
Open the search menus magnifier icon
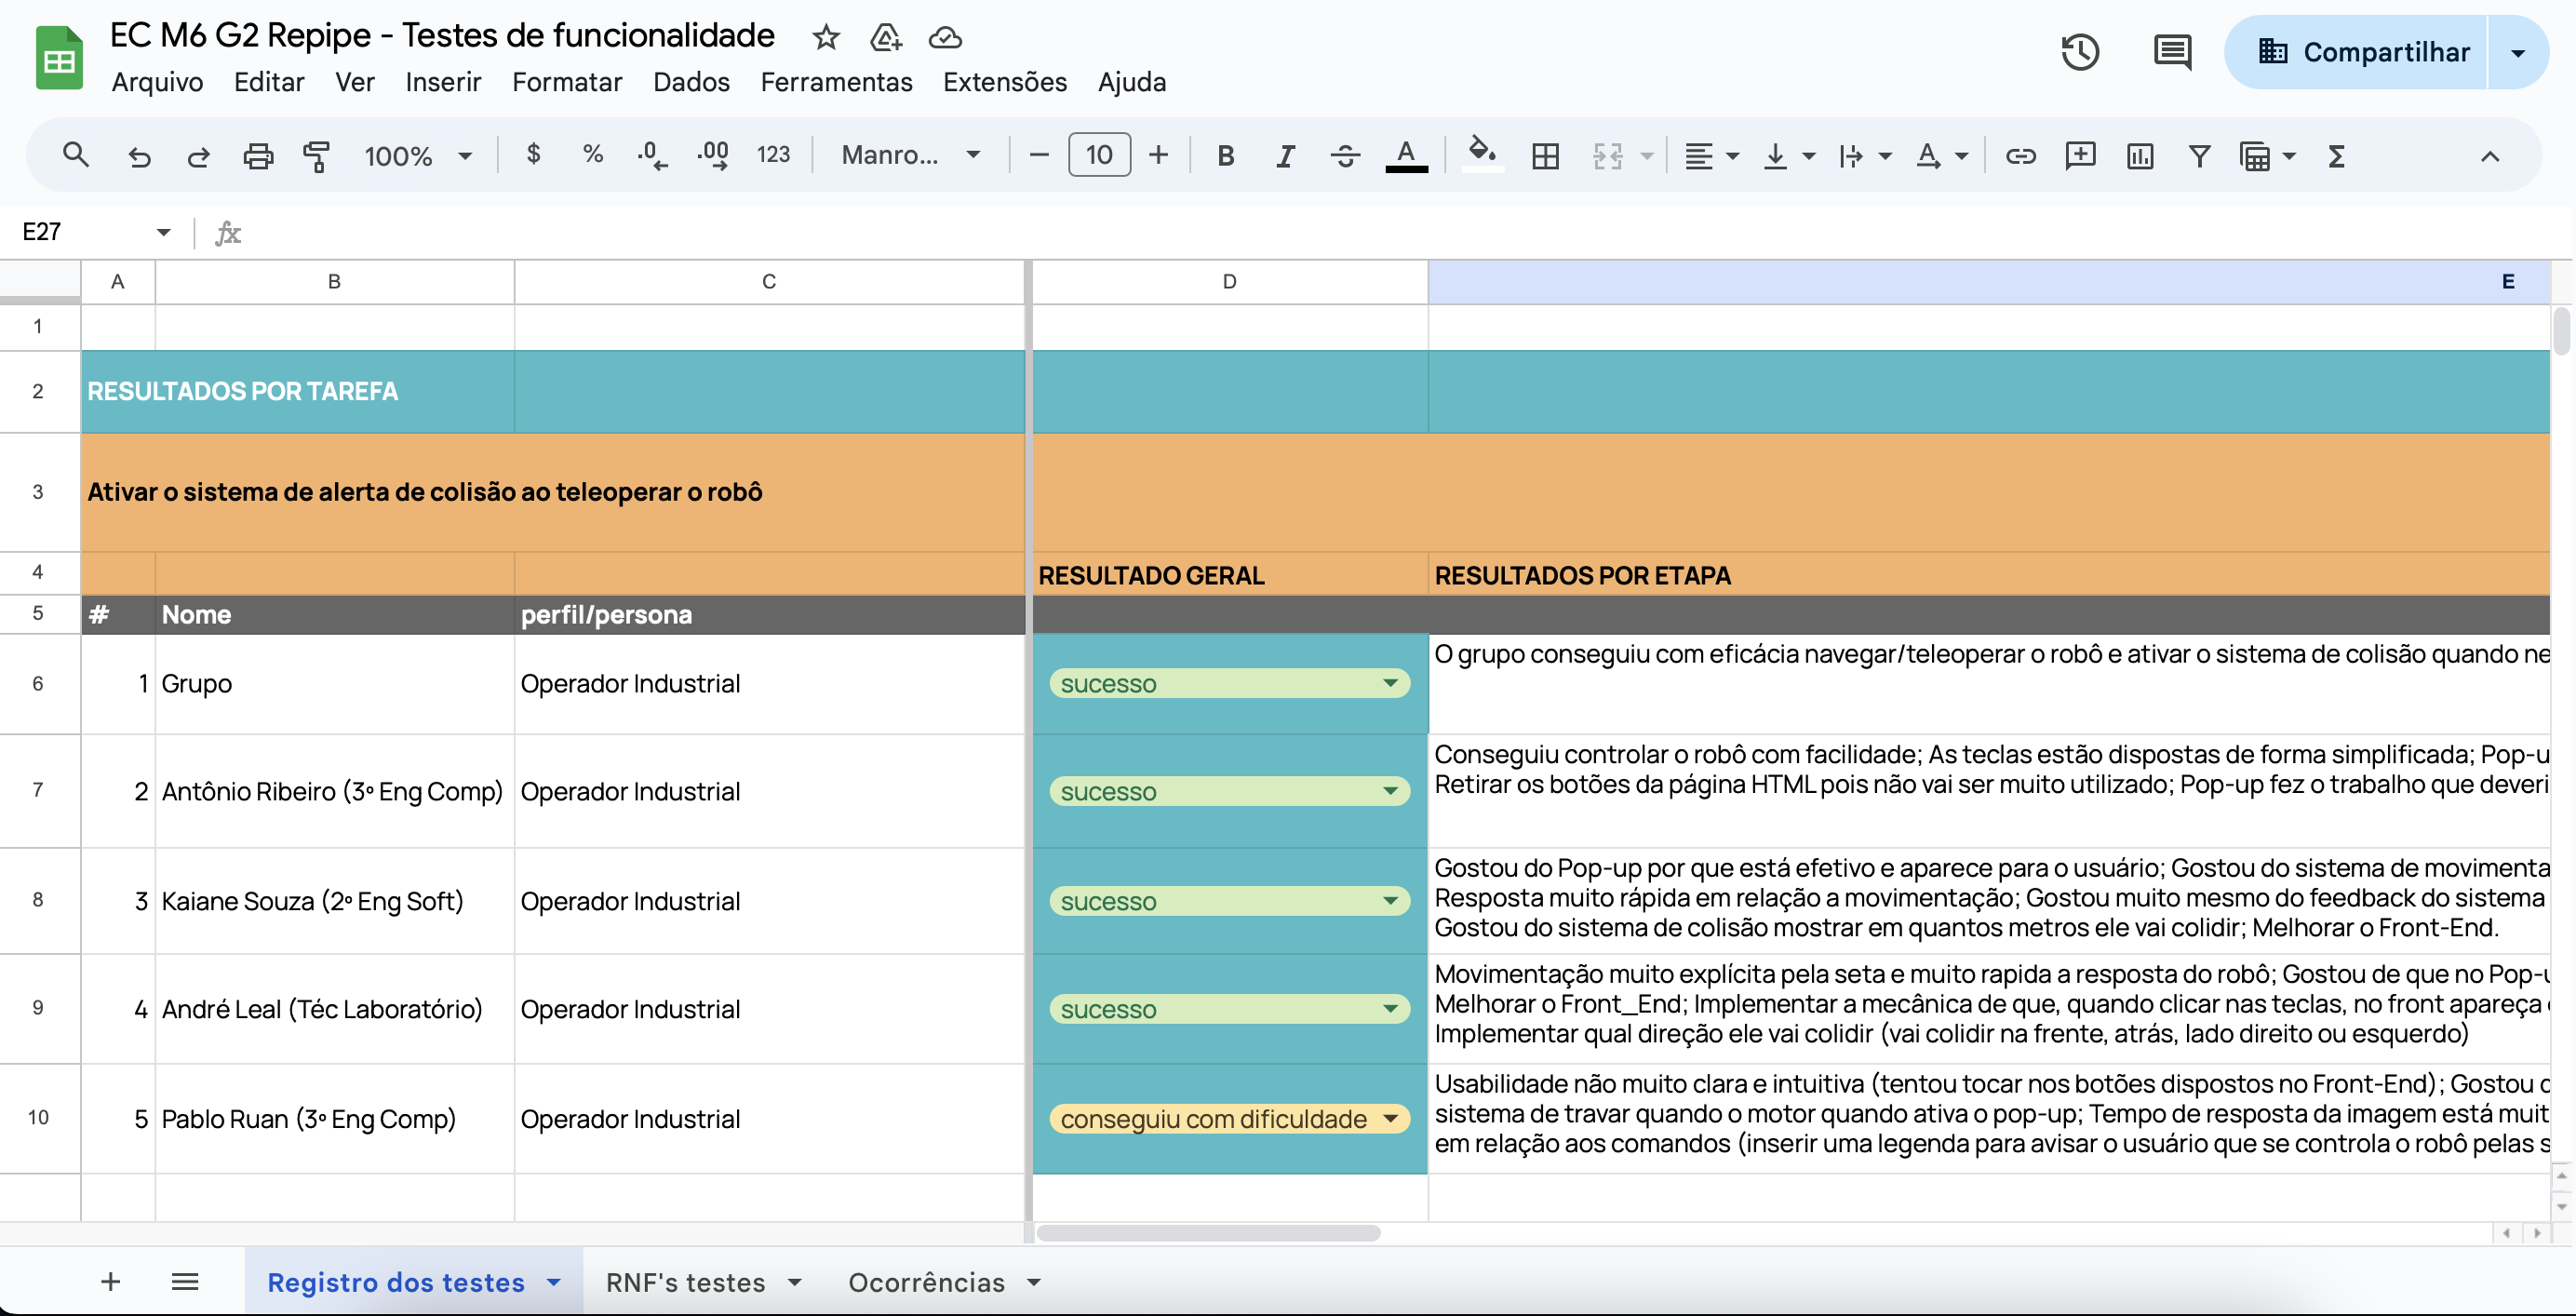76,155
